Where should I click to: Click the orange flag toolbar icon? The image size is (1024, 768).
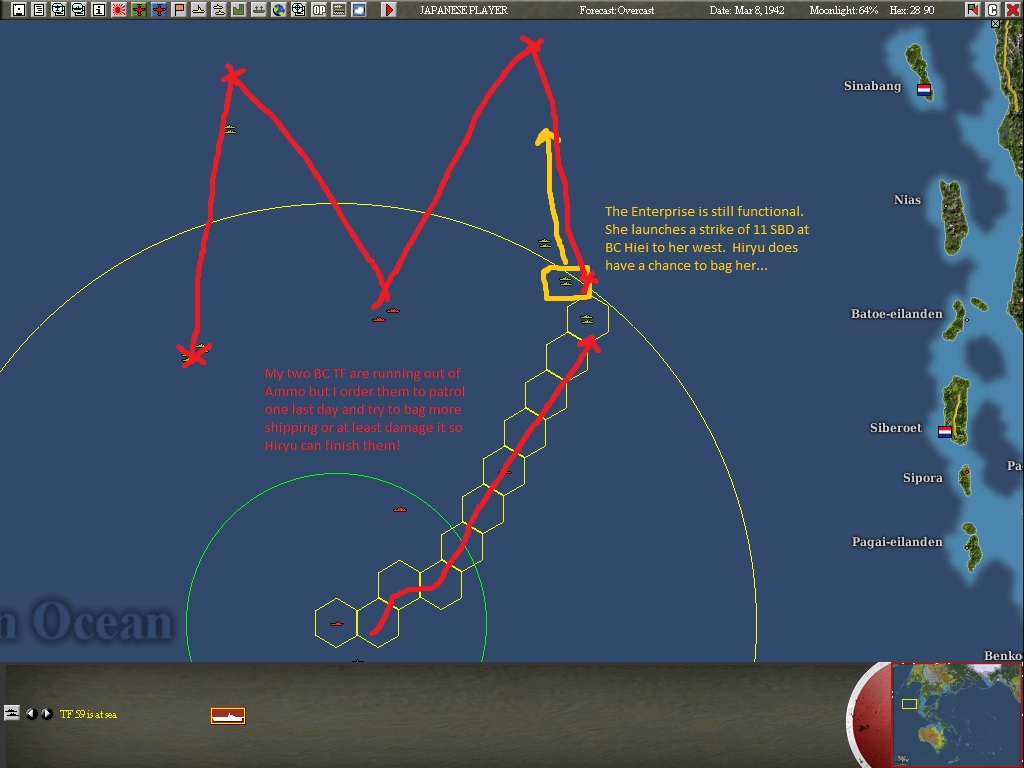coord(178,10)
